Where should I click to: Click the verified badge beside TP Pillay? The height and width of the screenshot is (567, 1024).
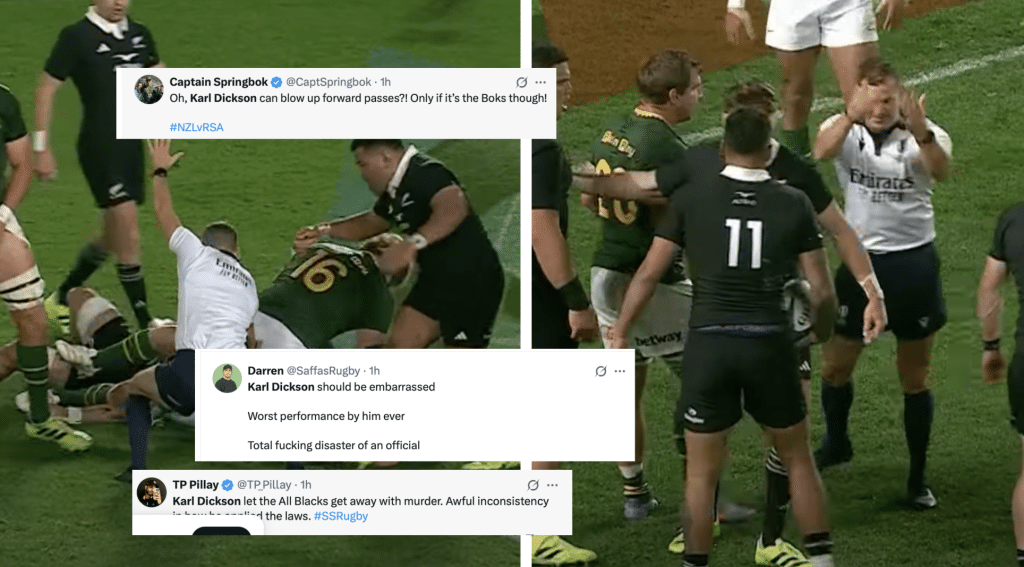(x=227, y=485)
